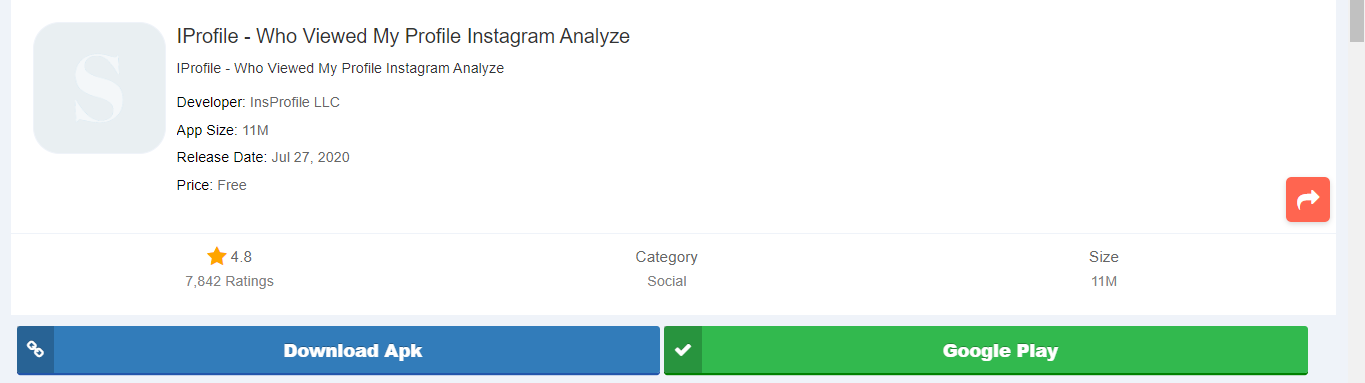The width and height of the screenshot is (1365, 383).
Task: Click the Jul 27, 2020 release date
Action: tap(311, 157)
